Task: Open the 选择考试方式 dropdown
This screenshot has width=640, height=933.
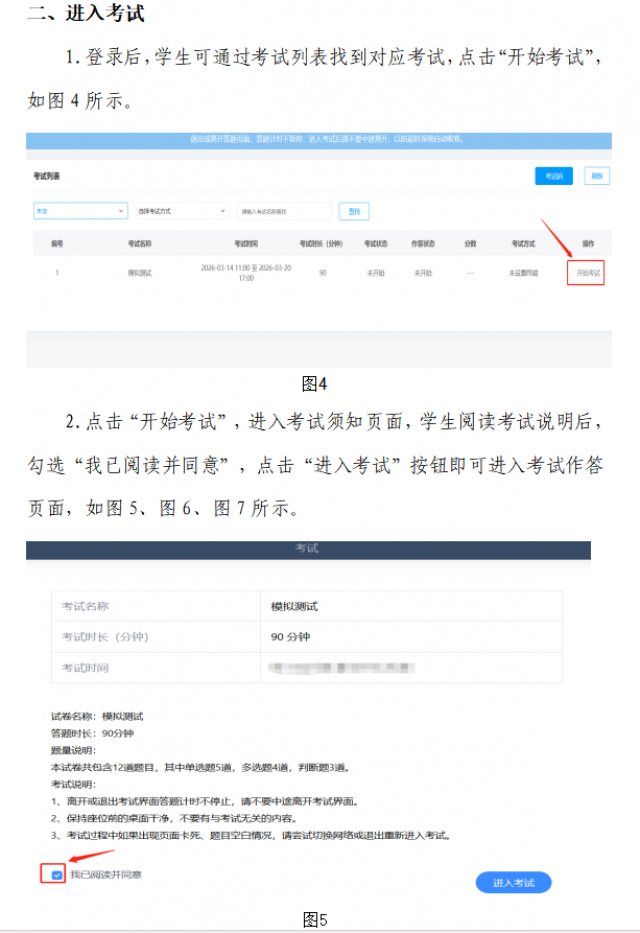Action: [x=182, y=211]
